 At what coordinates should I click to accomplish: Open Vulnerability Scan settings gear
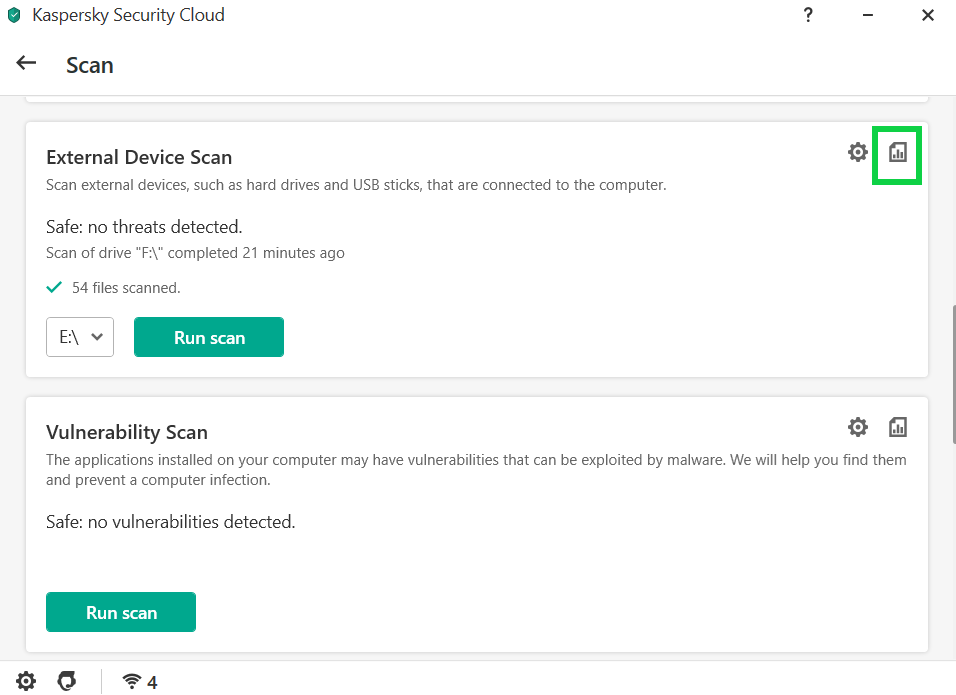point(858,427)
